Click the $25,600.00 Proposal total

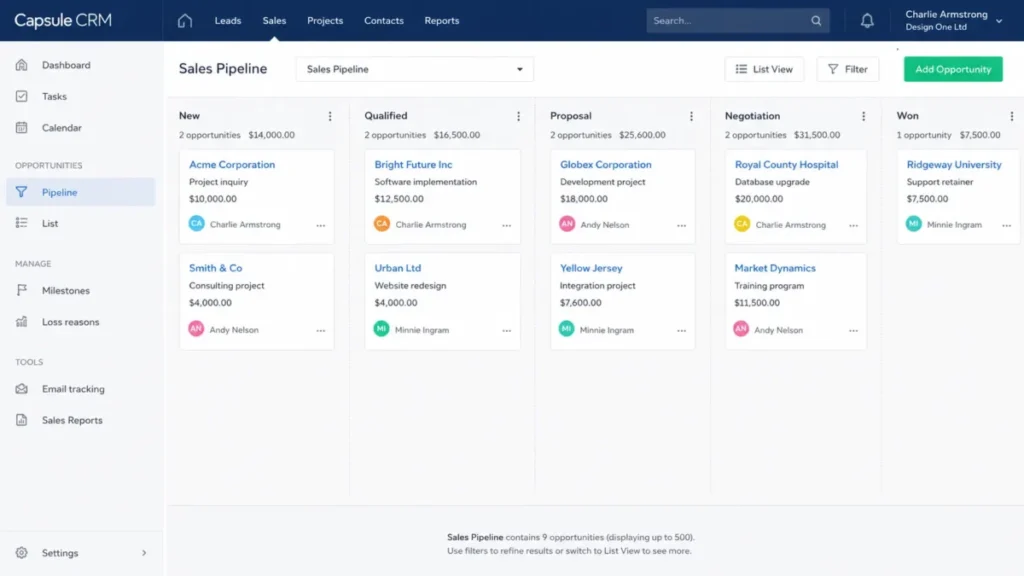point(643,135)
